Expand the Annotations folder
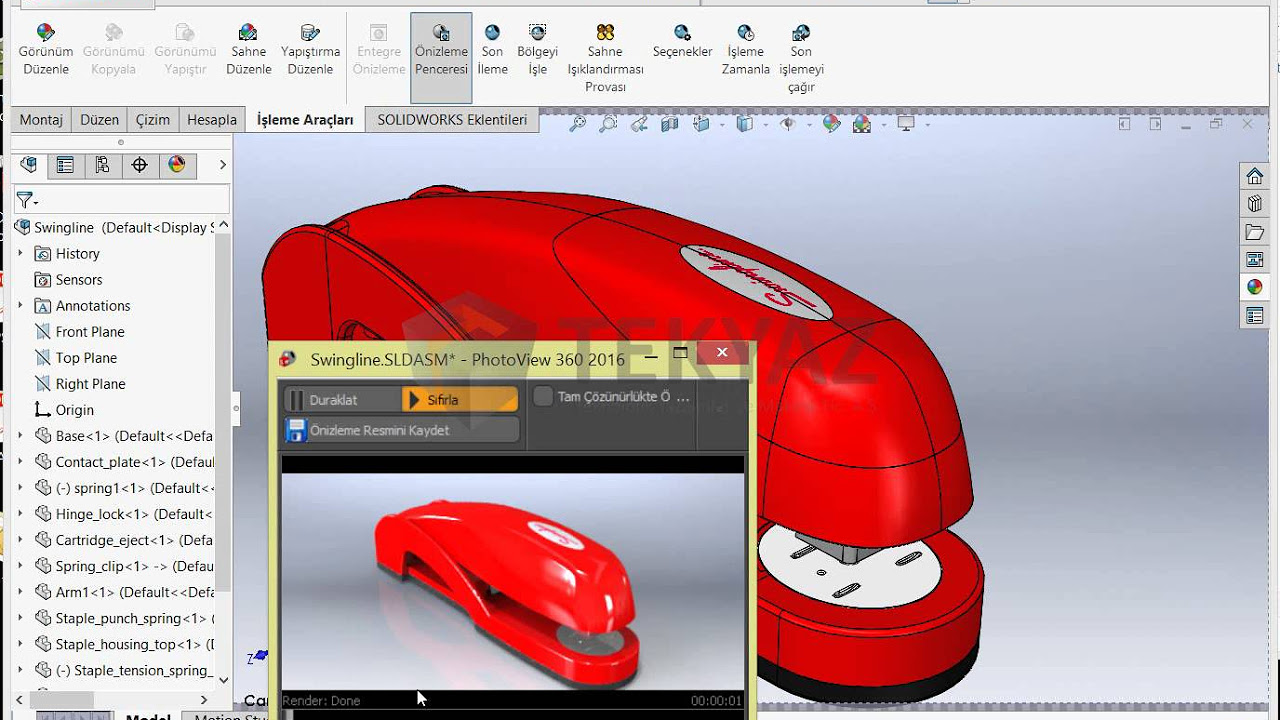1280x720 pixels. click(20, 306)
